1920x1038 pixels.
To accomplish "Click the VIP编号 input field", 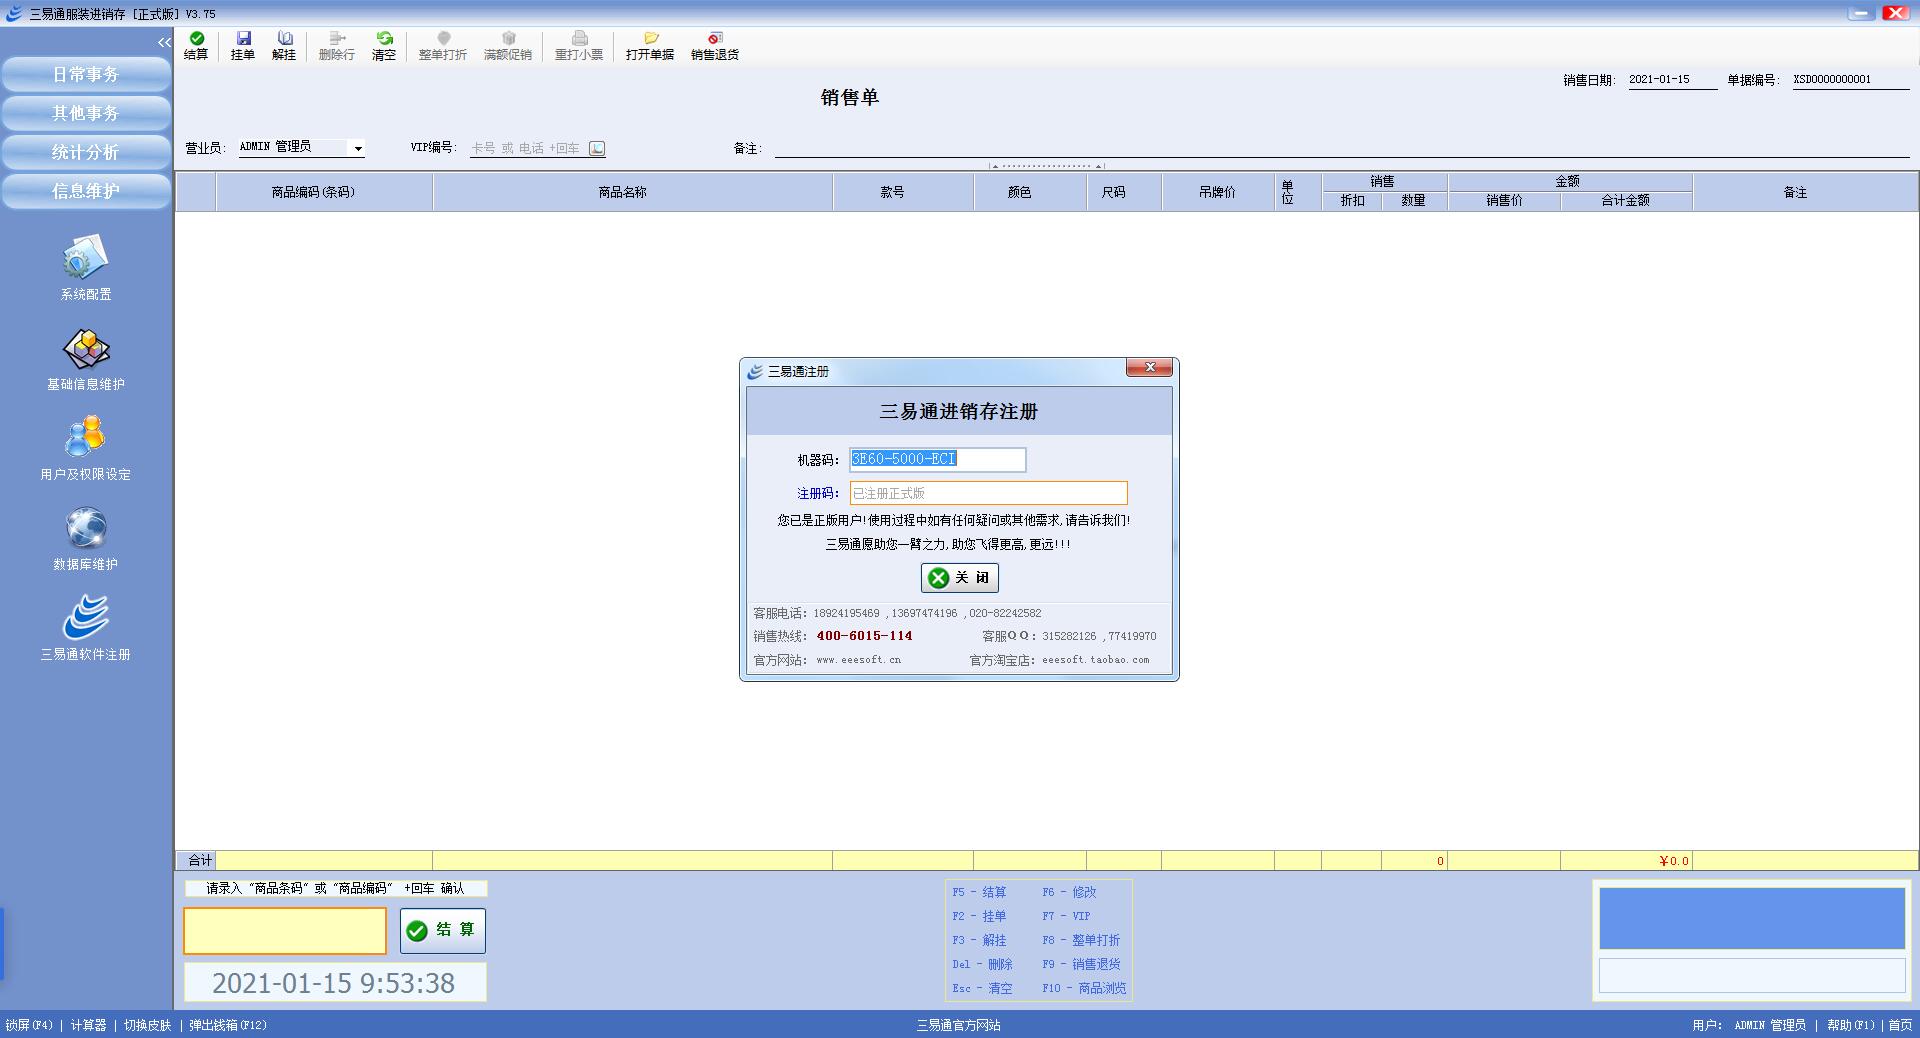I will [x=528, y=148].
